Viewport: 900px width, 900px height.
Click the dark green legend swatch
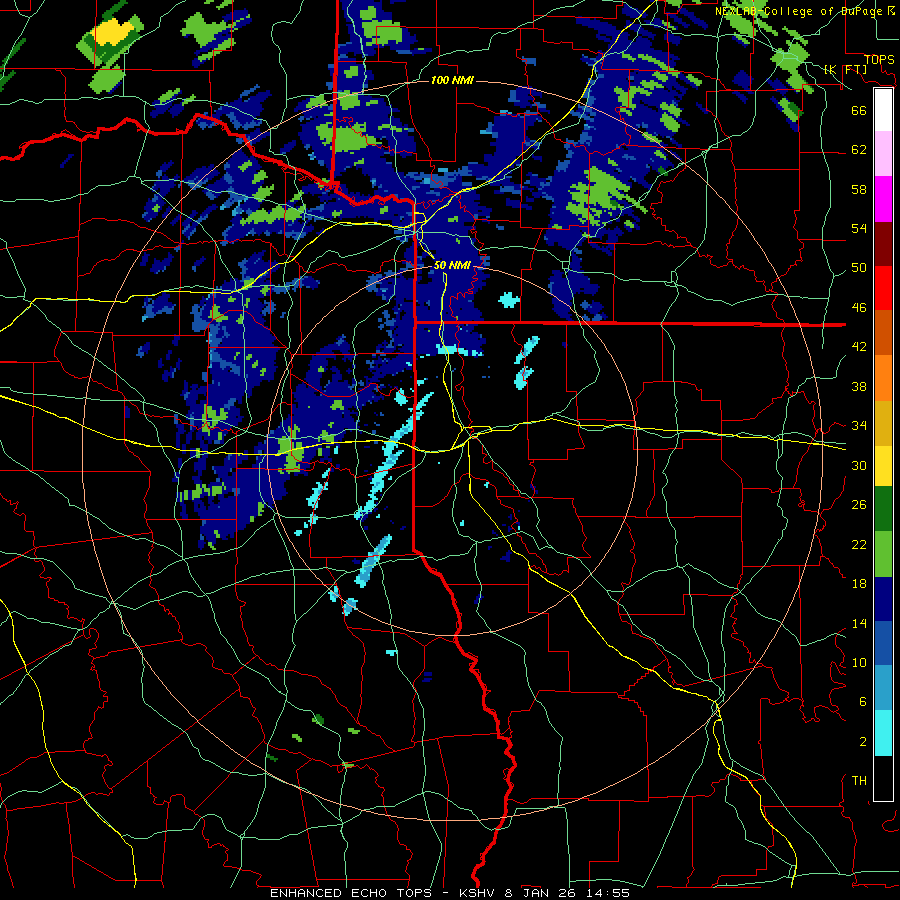click(883, 509)
